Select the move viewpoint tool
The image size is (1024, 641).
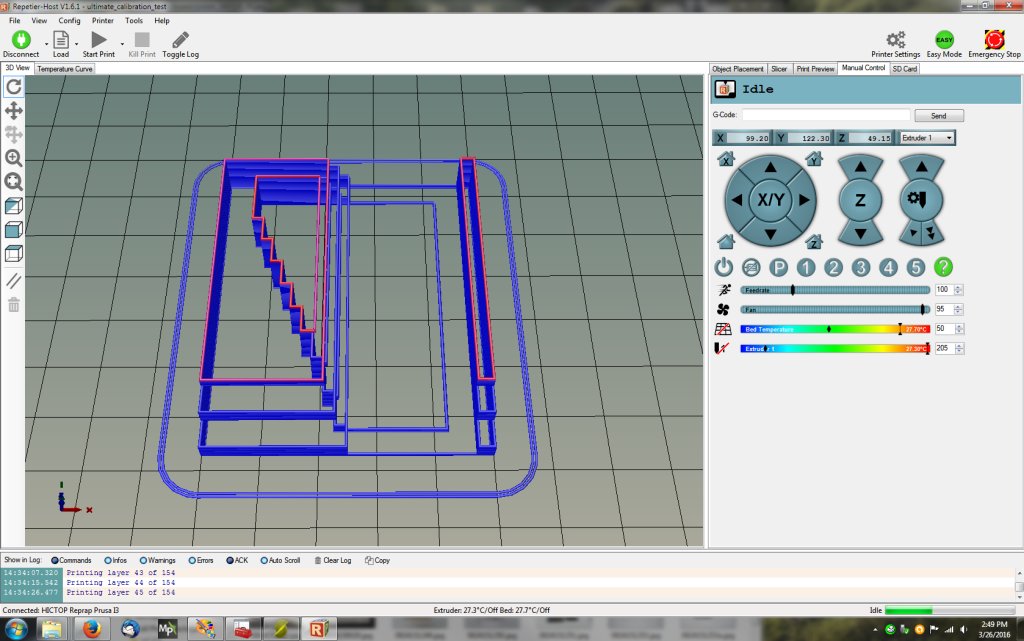pyautogui.click(x=14, y=111)
